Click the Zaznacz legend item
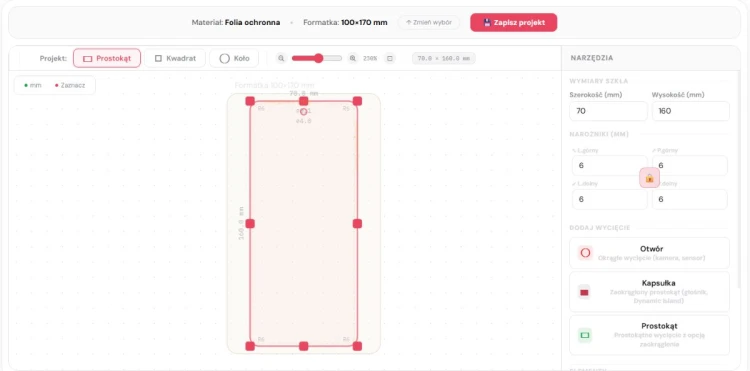 tap(70, 85)
